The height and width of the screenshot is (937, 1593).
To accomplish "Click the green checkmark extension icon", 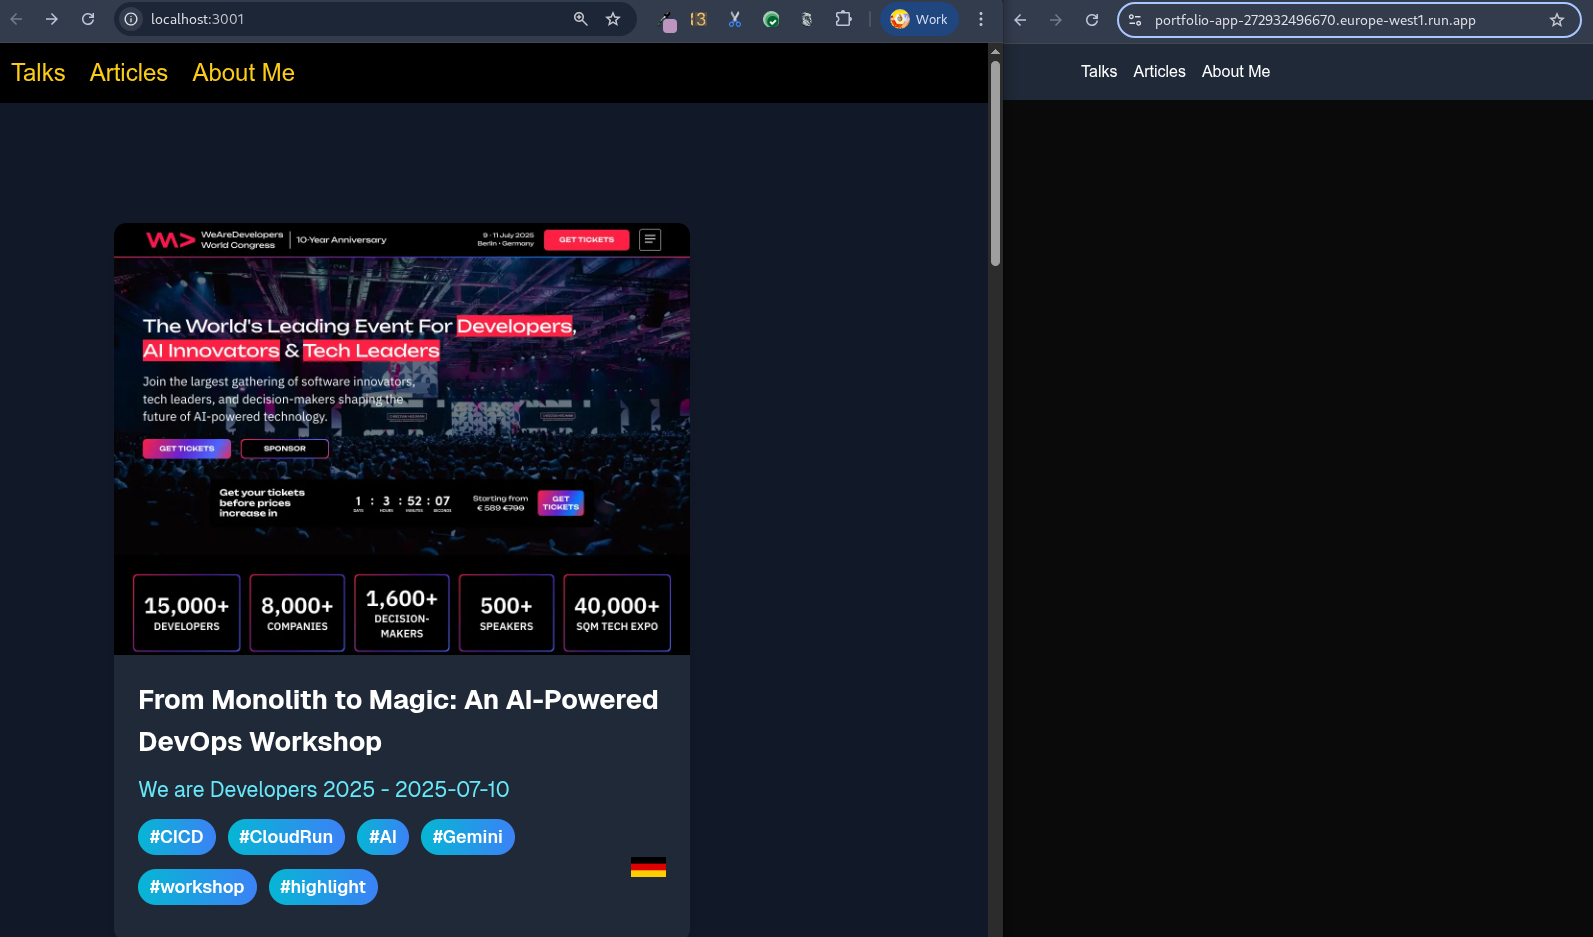I will coord(771,19).
